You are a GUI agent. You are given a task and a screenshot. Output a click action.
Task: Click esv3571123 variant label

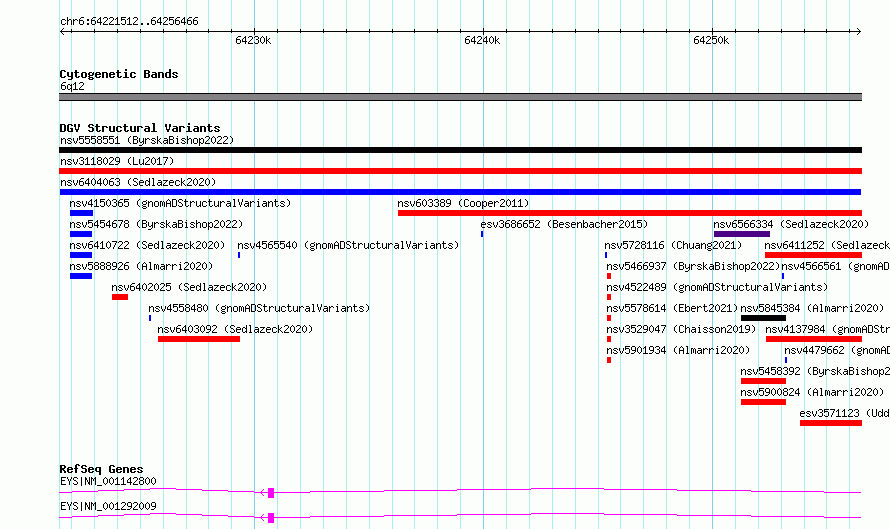coord(845,413)
